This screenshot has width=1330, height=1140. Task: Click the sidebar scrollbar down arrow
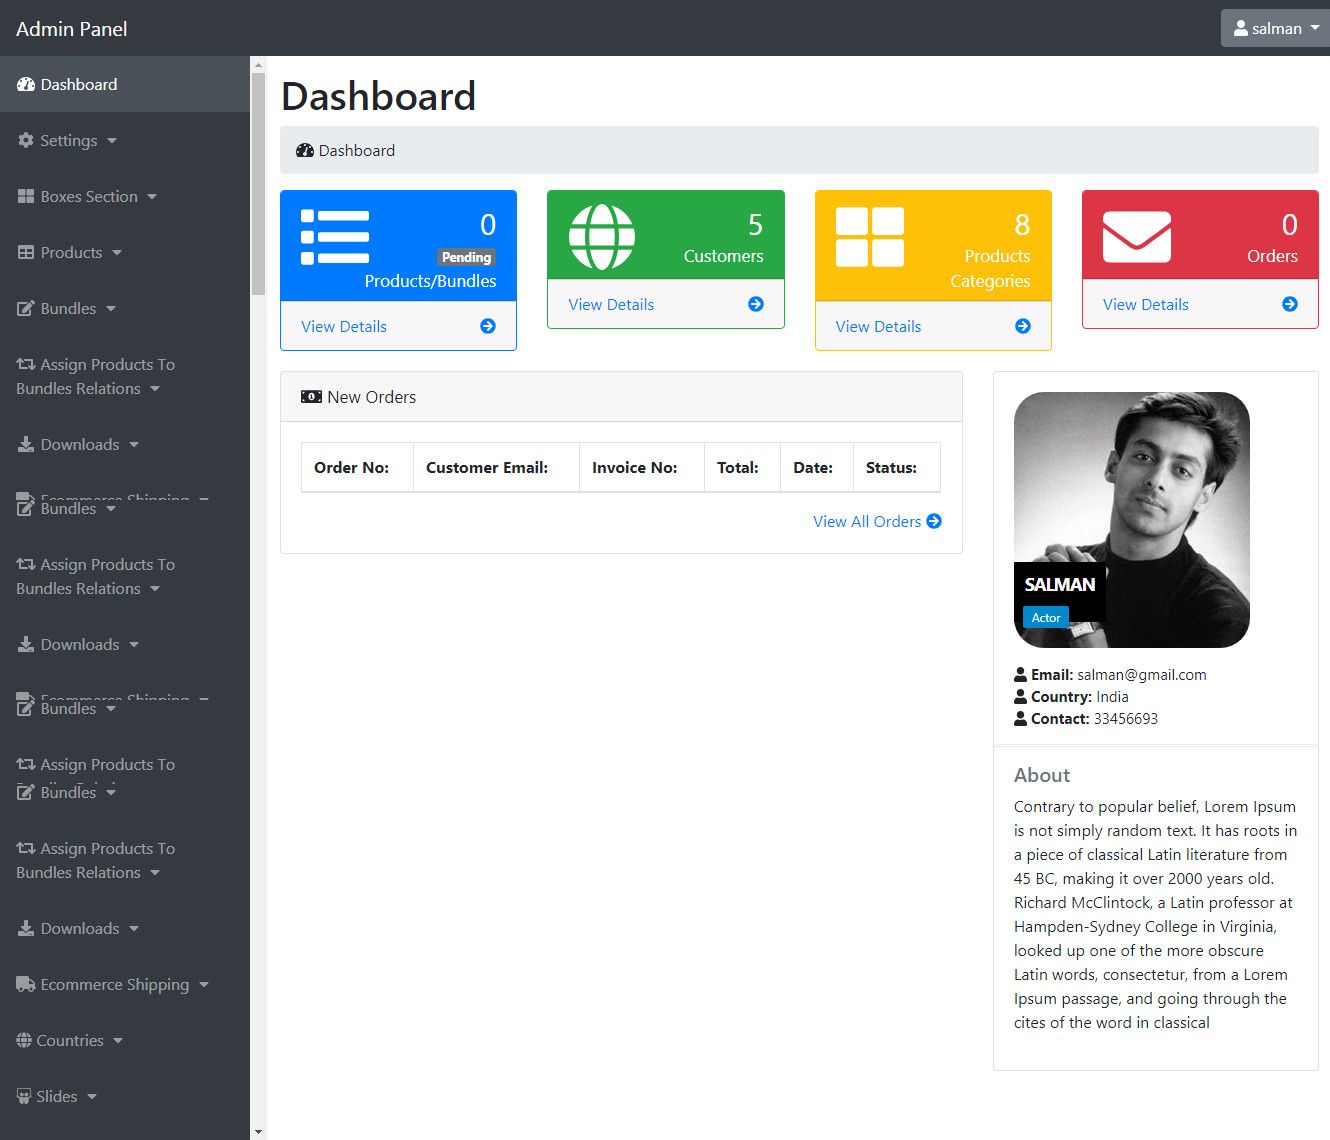pyautogui.click(x=259, y=1132)
